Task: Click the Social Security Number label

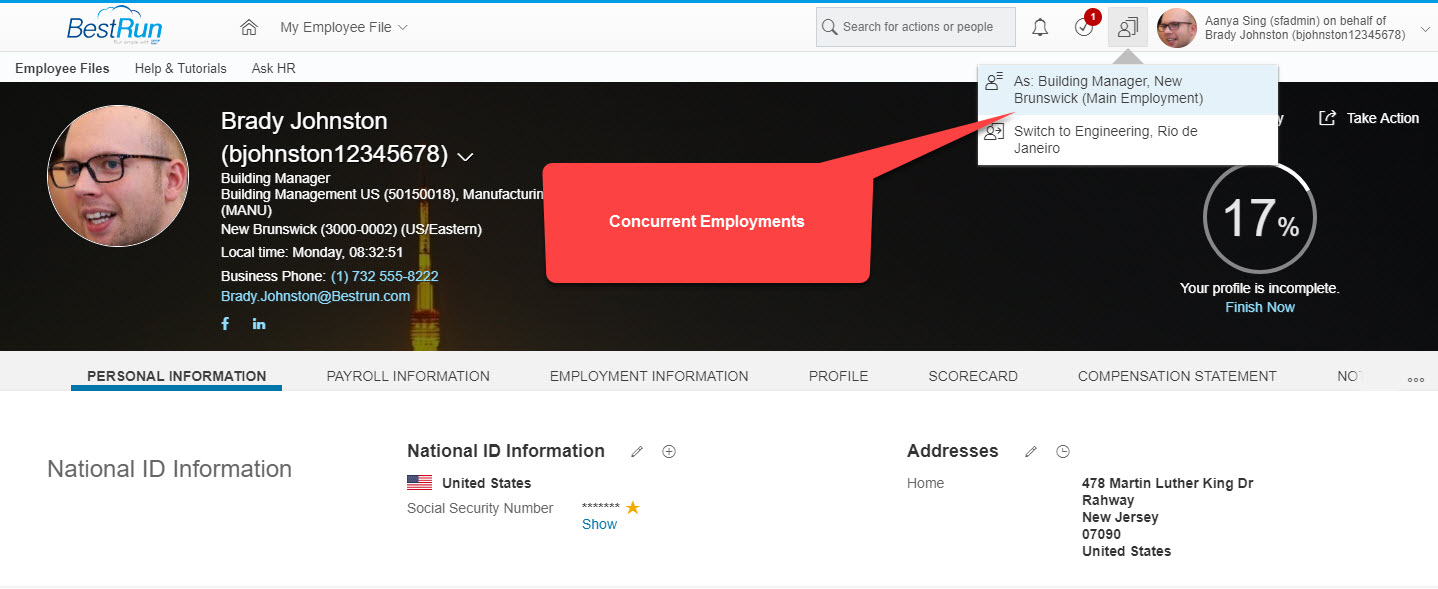Action: coord(480,508)
